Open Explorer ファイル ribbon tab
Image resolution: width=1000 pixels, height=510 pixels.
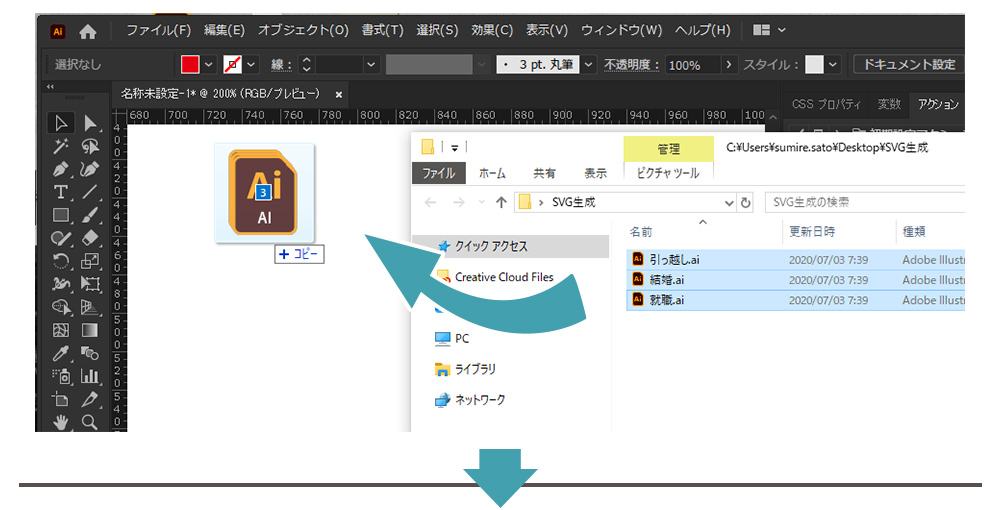[x=439, y=173]
